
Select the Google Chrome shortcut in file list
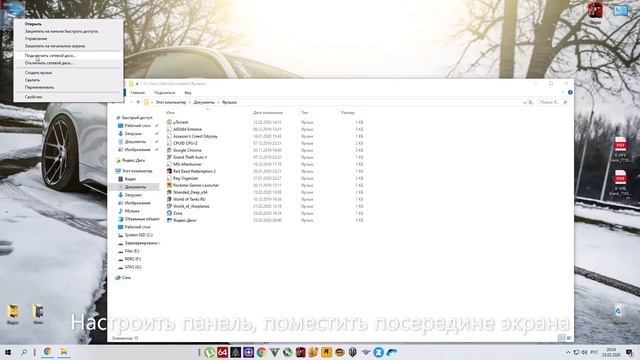pyautogui.click(x=184, y=150)
